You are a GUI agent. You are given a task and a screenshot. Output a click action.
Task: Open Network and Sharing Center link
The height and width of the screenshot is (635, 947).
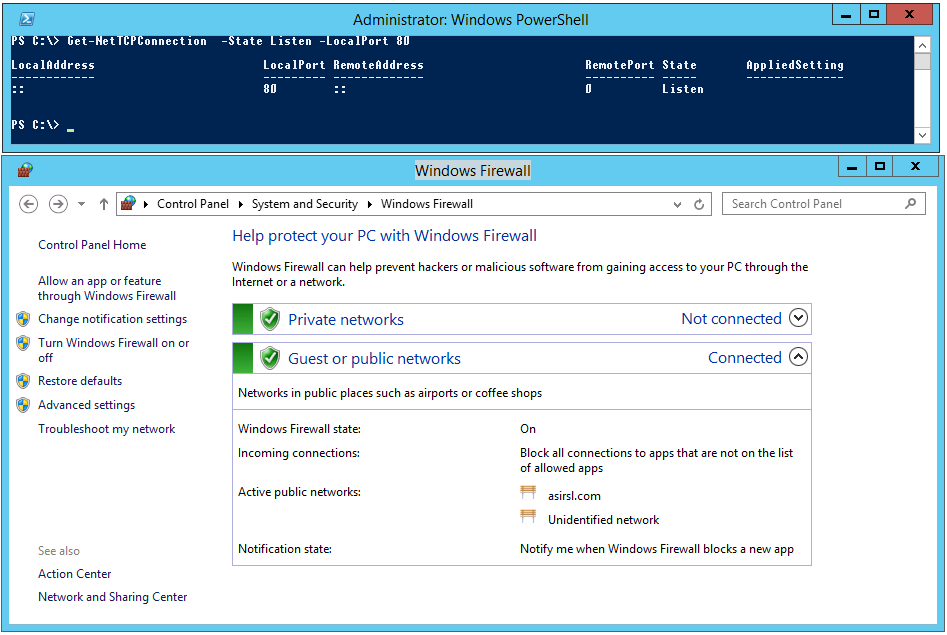pyautogui.click(x=112, y=597)
